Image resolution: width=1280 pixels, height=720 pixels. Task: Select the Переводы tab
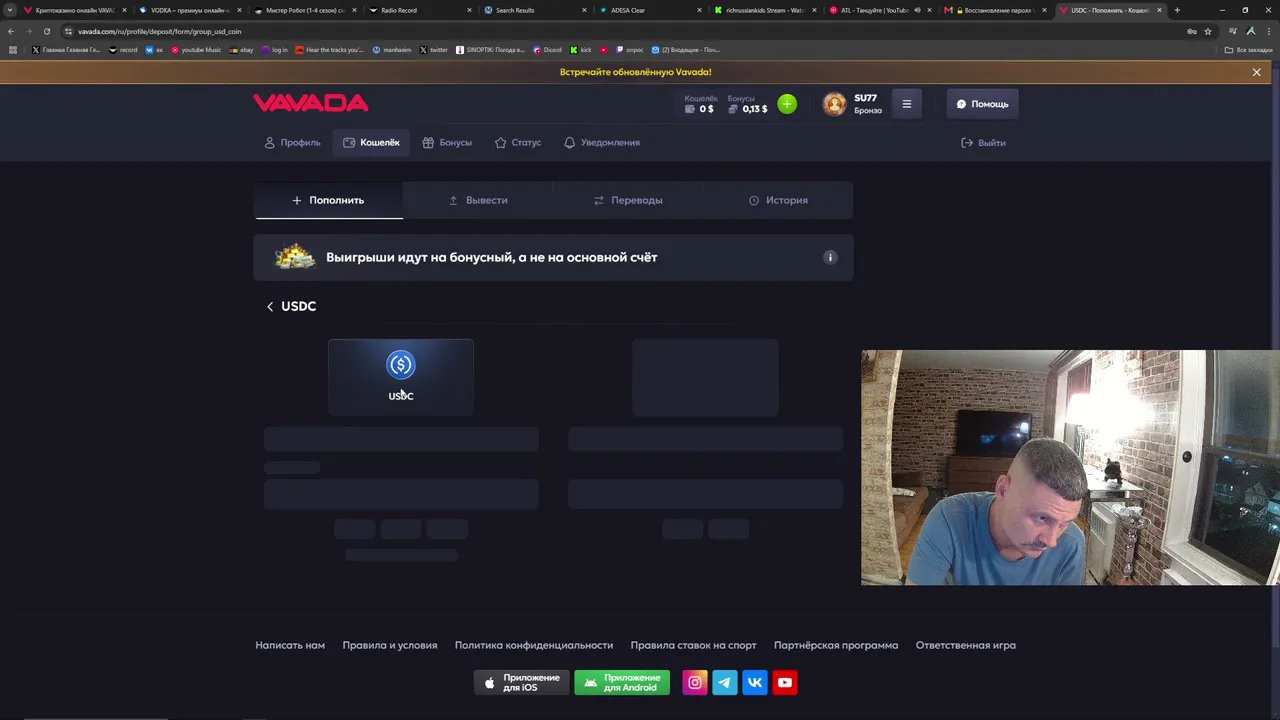pyautogui.click(x=628, y=200)
